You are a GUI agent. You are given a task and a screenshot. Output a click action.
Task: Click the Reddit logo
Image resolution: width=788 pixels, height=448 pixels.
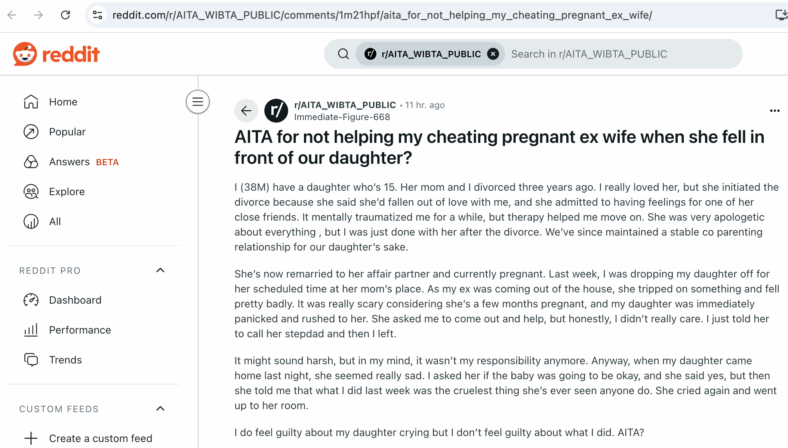pyautogui.click(x=56, y=54)
